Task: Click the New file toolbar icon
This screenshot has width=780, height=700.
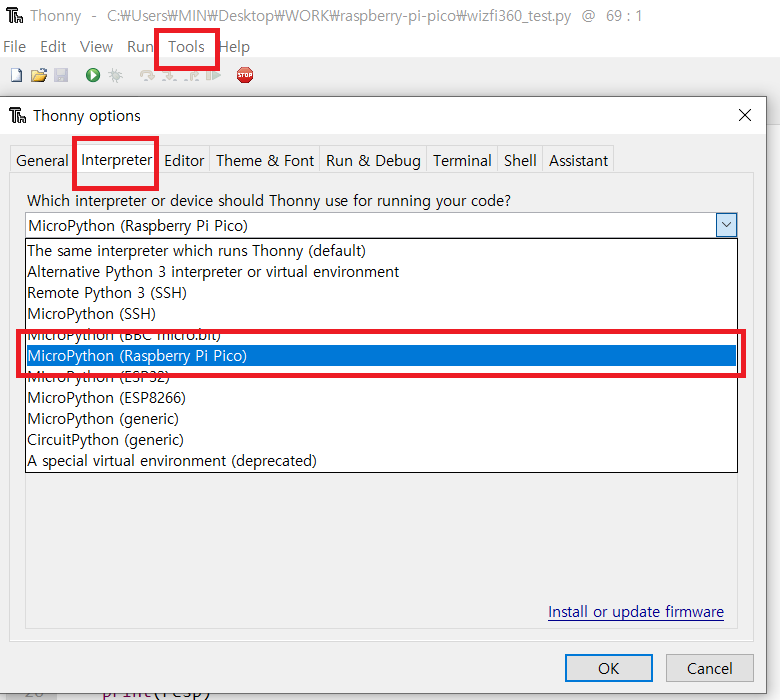Action: (16, 75)
